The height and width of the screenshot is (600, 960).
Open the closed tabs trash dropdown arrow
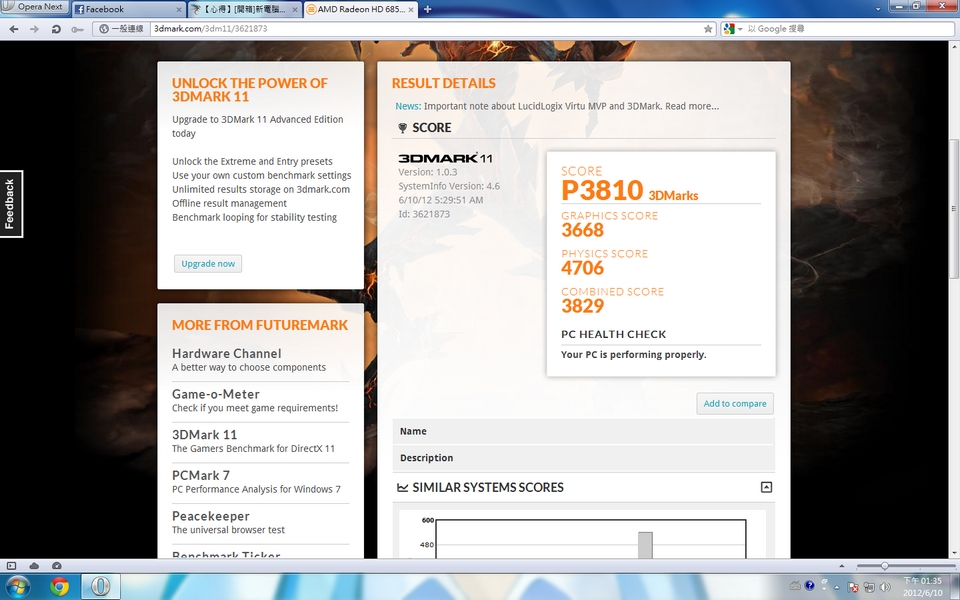click(878, 9)
